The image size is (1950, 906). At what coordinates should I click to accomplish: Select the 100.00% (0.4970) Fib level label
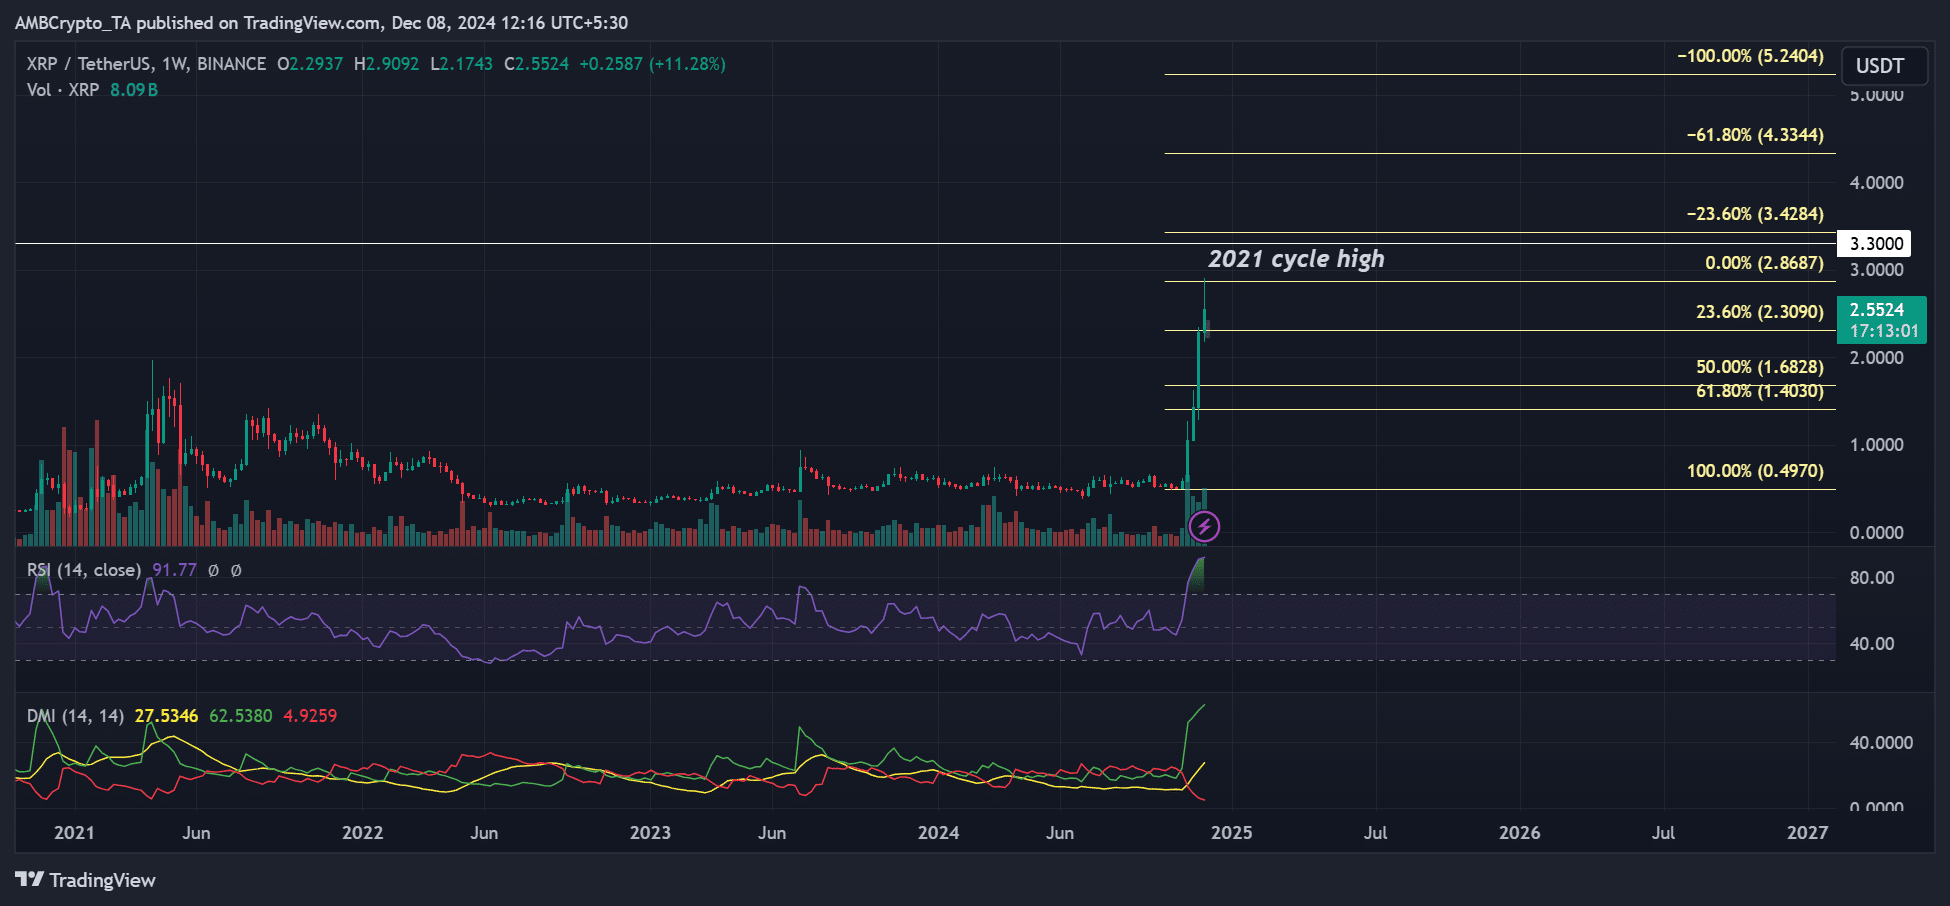[x=1755, y=471]
